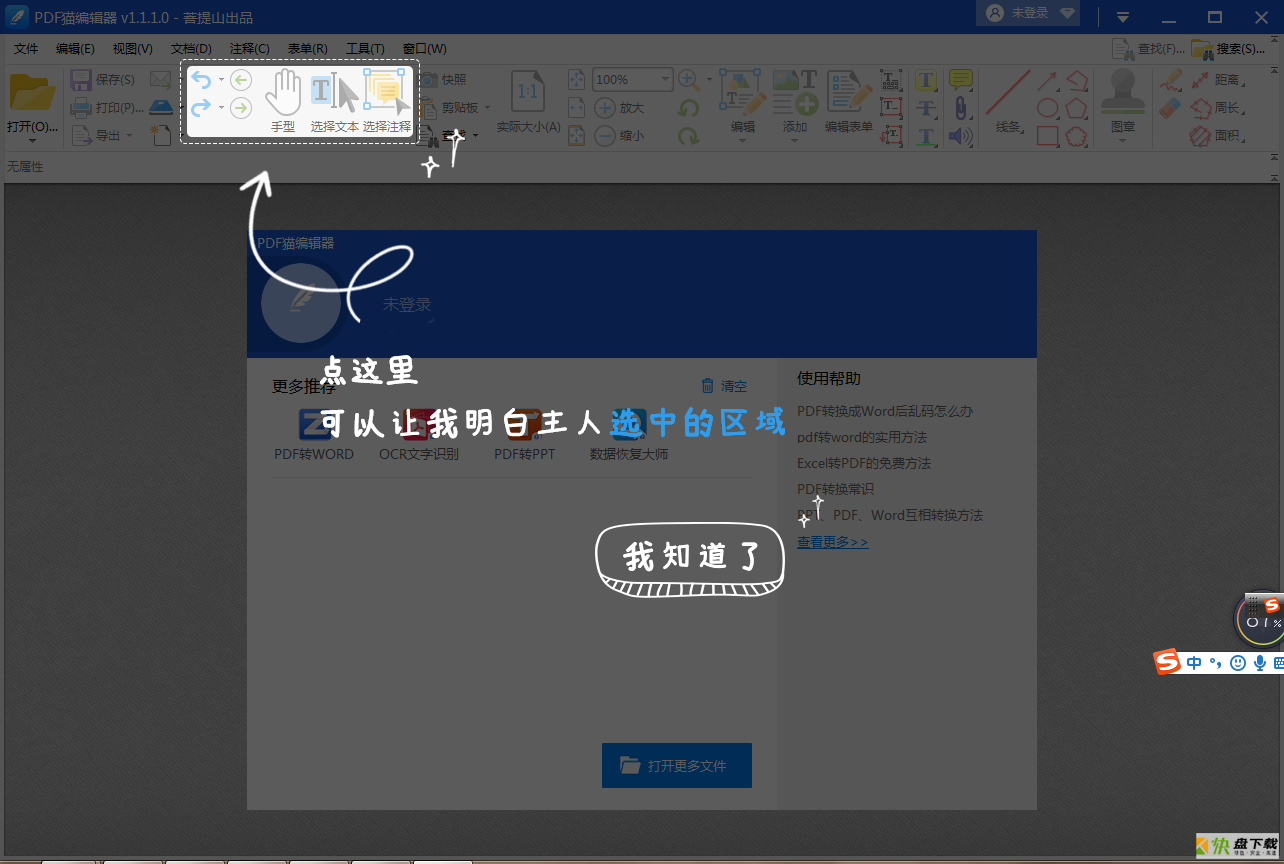The height and width of the screenshot is (864, 1284).
Task: Open the Window 窗口(W) menu
Action: click(x=425, y=49)
